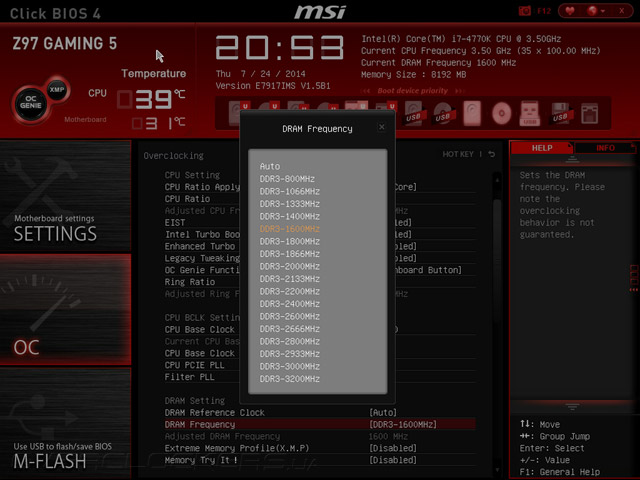
Task: Choose DDR3-1333MHz option
Action: click(289, 204)
